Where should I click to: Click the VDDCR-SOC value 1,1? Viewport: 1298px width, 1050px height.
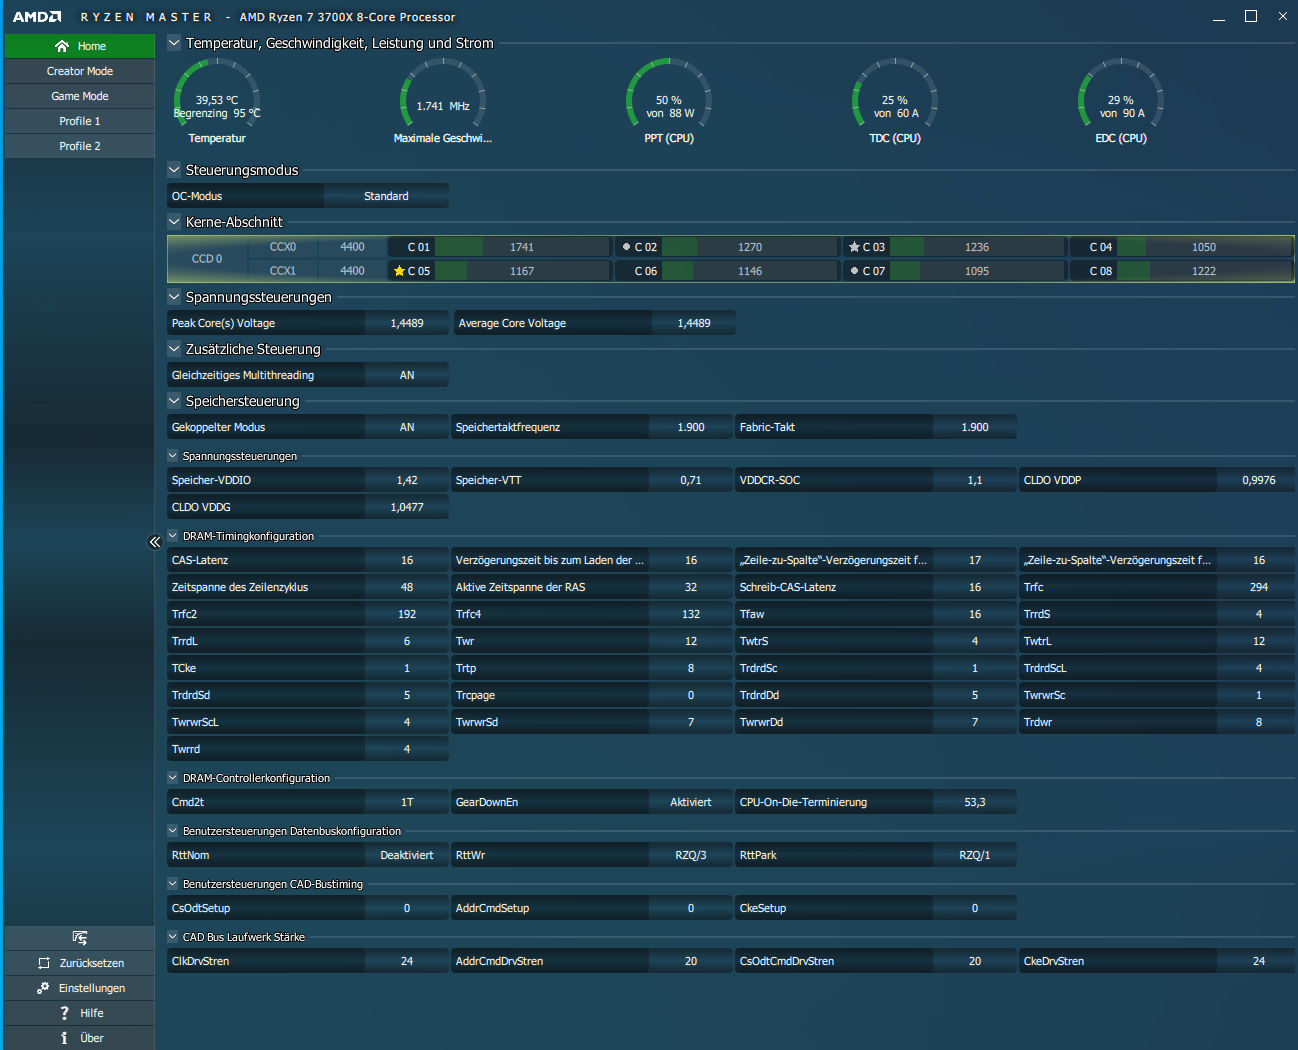point(975,480)
